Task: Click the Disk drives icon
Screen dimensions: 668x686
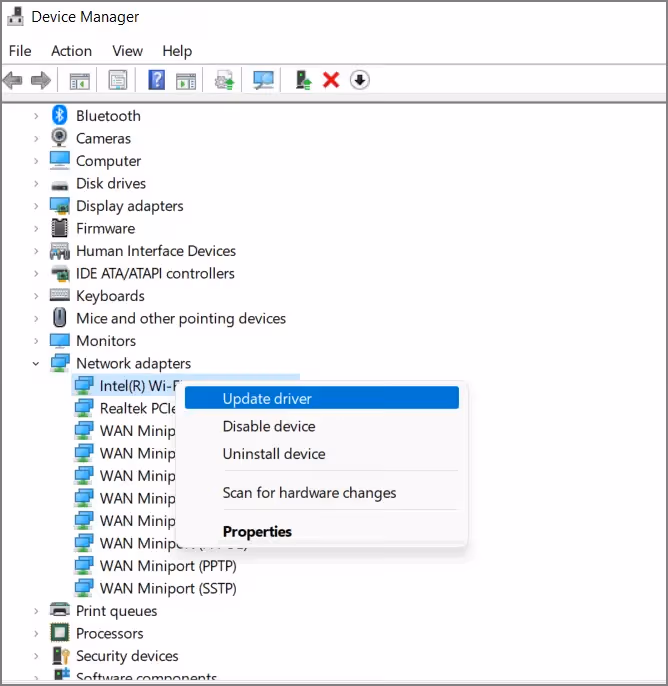Action: point(59,186)
